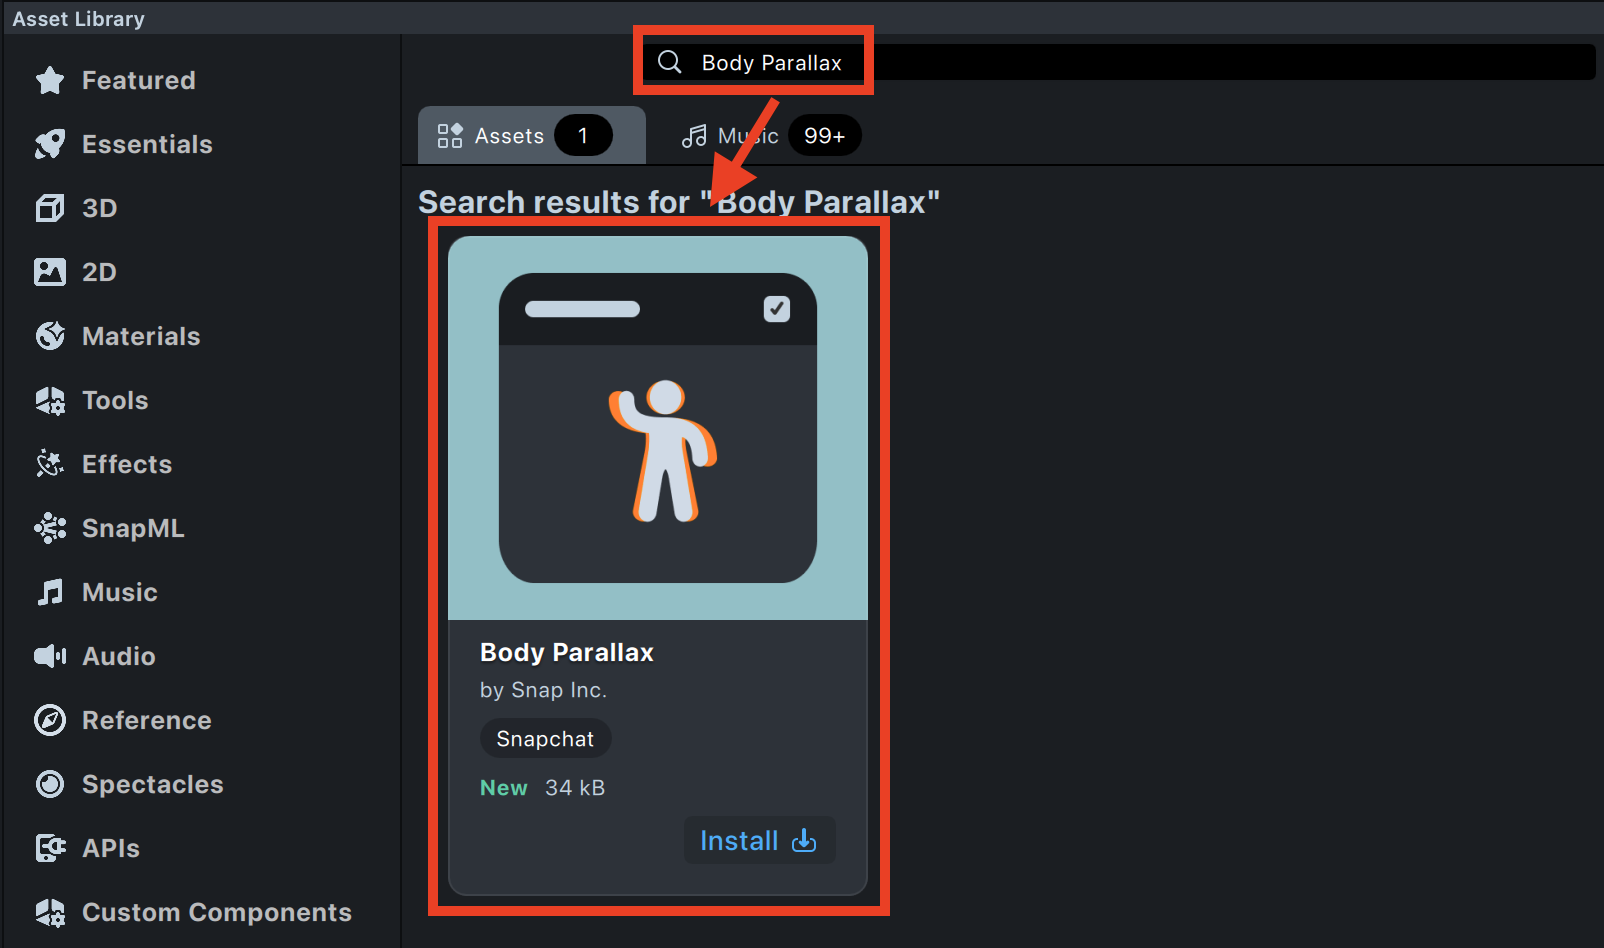The height and width of the screenshot is (948, 1604).
Task: Open the Materials category
Action: (117, 336)
